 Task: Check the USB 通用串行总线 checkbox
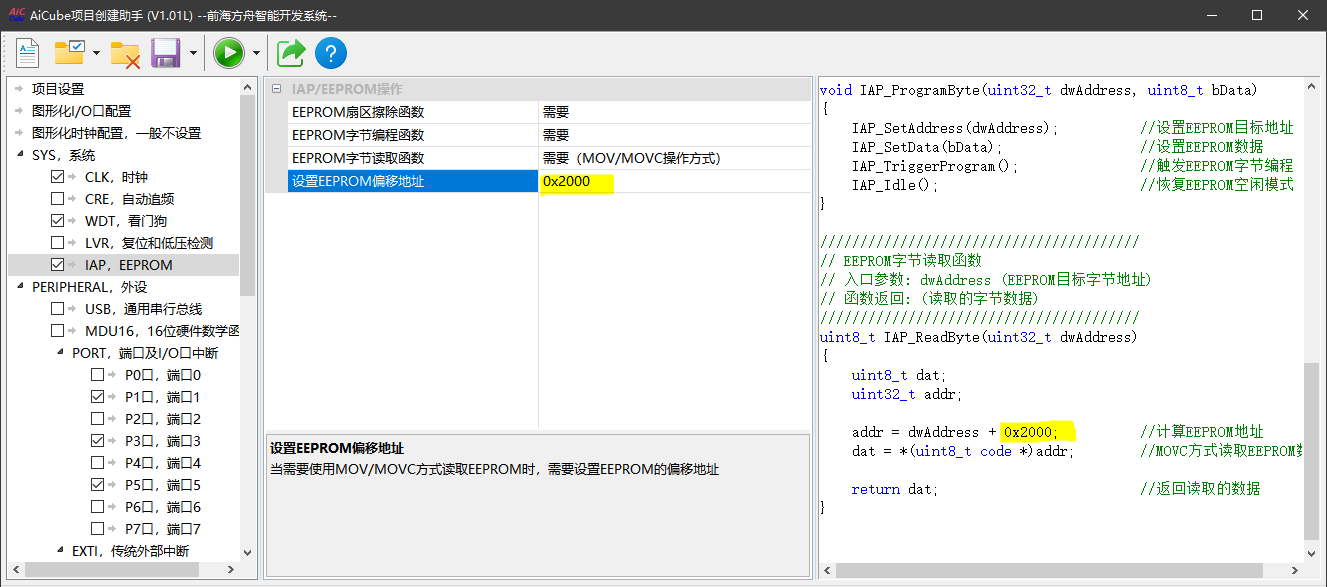click(x=58, y=309)
